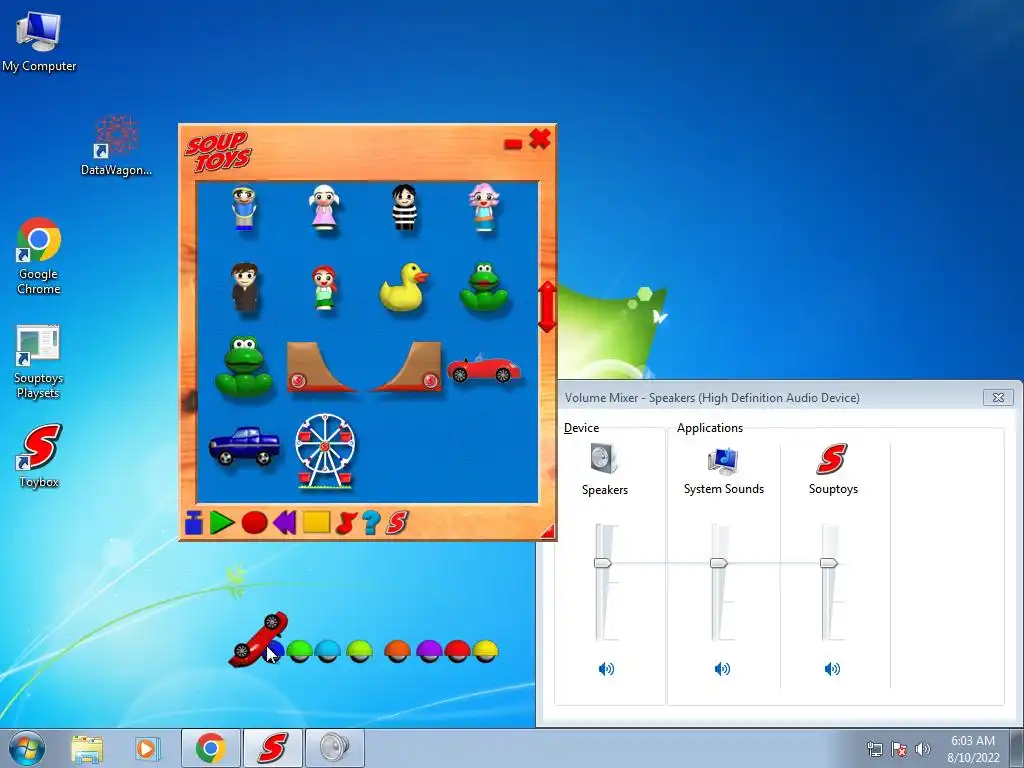1024x768 pixels.
Task: Select Souptoys Playsets desktop shortcut
Action: [38, 362]
